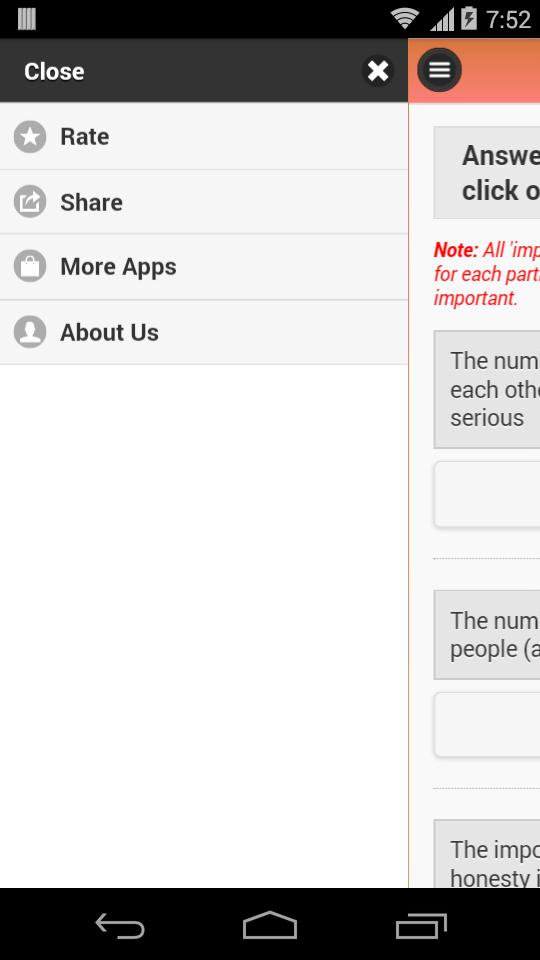Tap the Close label in header

point(54,72)
